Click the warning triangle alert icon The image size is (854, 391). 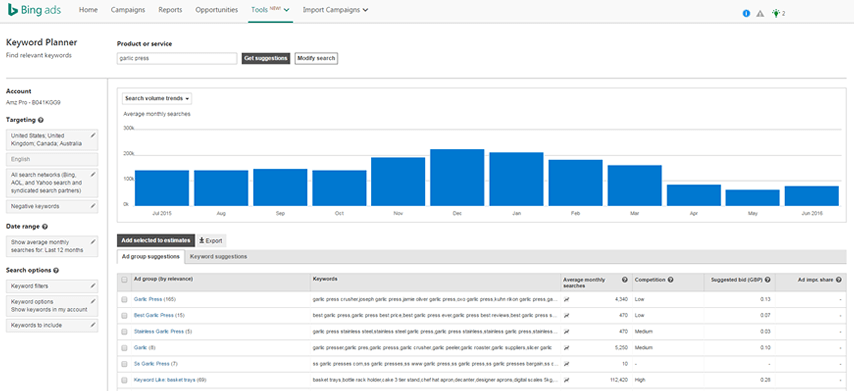coord(760,14)
